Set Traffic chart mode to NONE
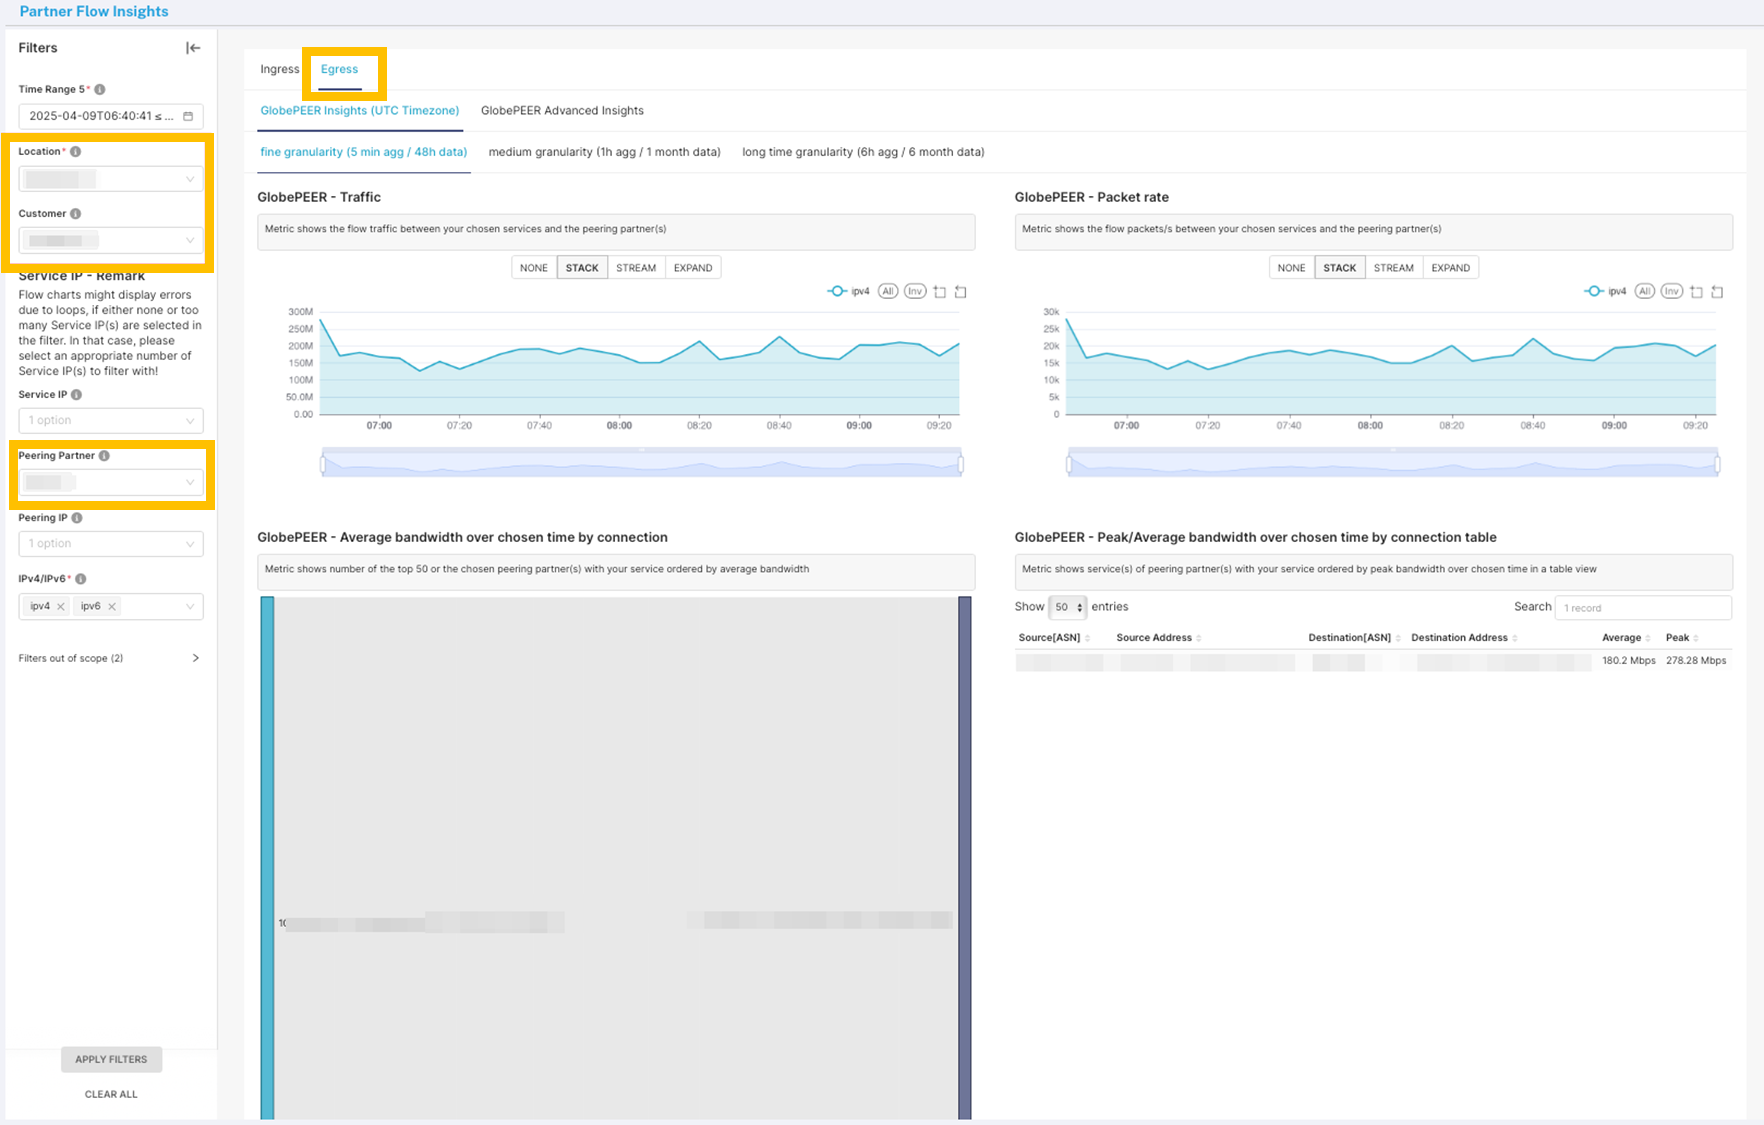This screenshot has height=1125, width=1764. [x=534, y=267]
